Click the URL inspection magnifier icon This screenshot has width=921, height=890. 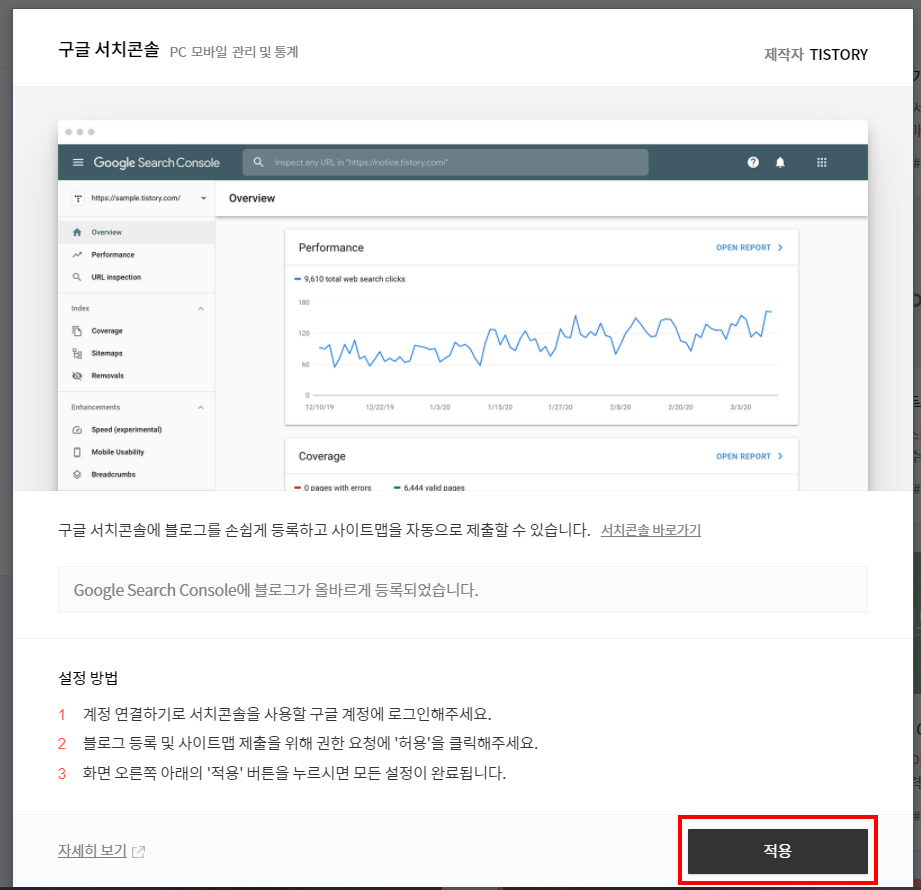(77, 277)
